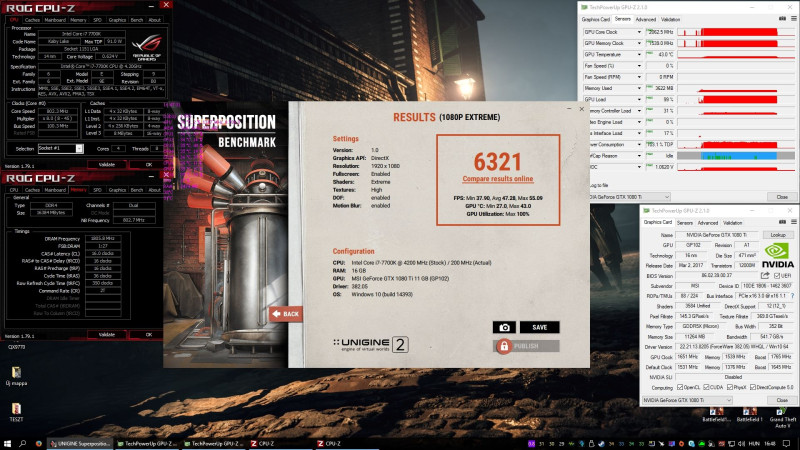Open SPD tab in CPU-Z memory timings window
Viewport: 800px width, 450px height.
[x=97, y=190]
